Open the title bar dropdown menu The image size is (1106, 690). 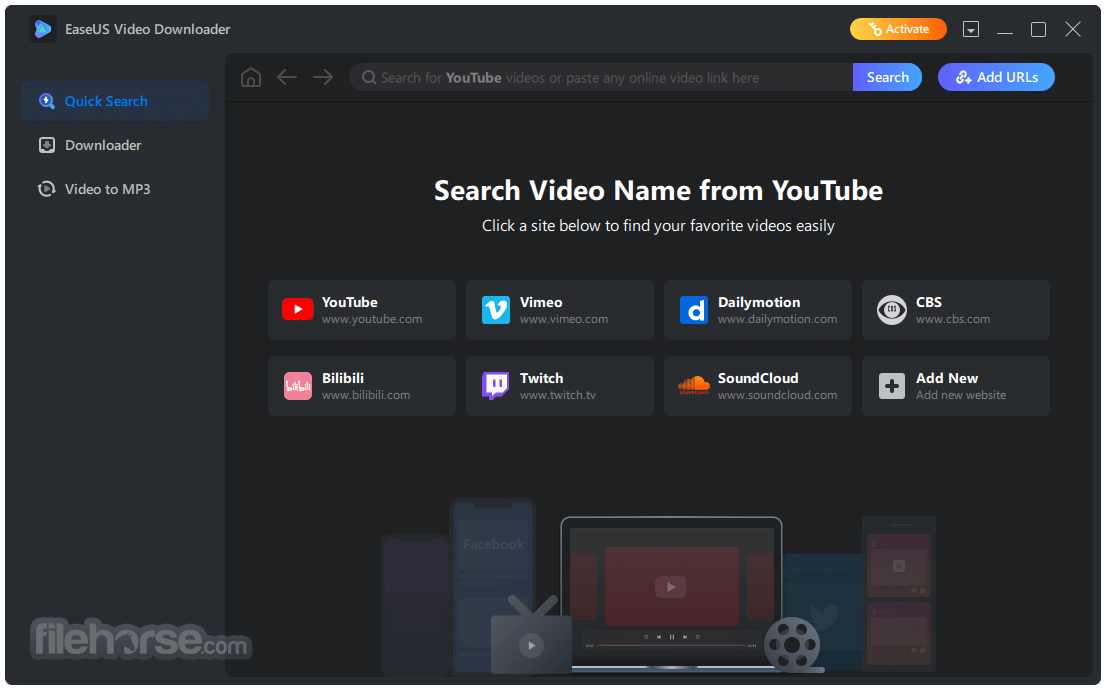[971, 29]
